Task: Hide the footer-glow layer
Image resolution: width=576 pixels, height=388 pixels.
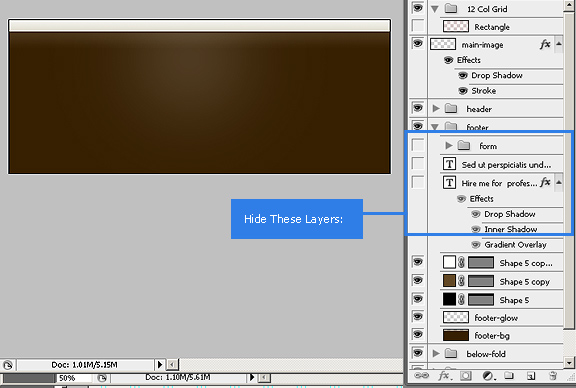Action: 418,316
